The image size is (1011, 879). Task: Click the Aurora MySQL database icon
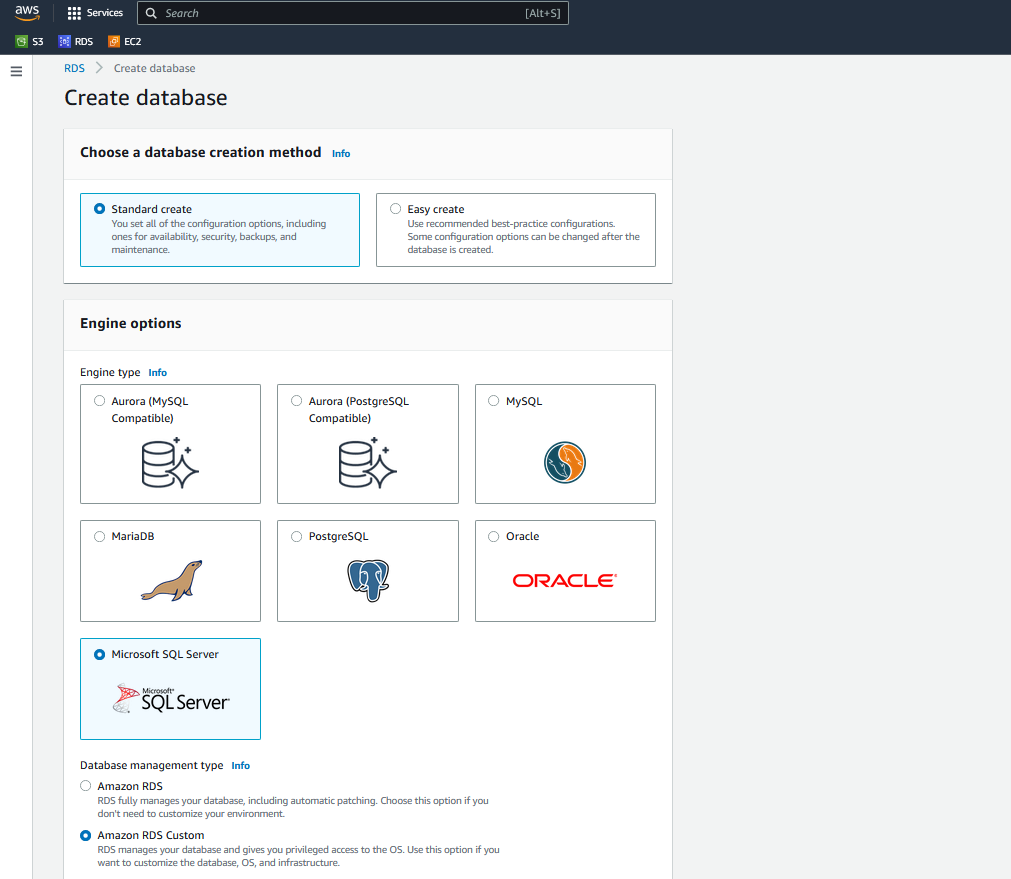tap(170, 462)
